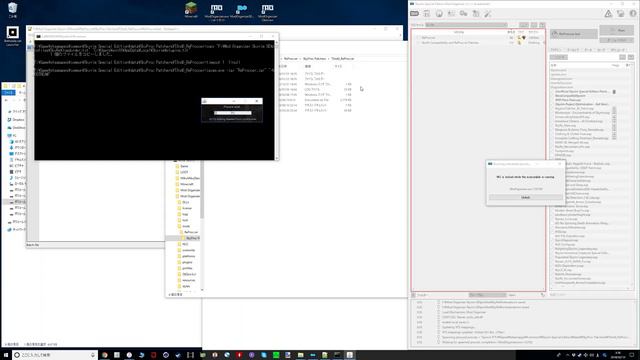The image size is (640, 360).
Task: Open the profile dropdown above the mod list
Action: pyautogui.click(x=466, y=25)
